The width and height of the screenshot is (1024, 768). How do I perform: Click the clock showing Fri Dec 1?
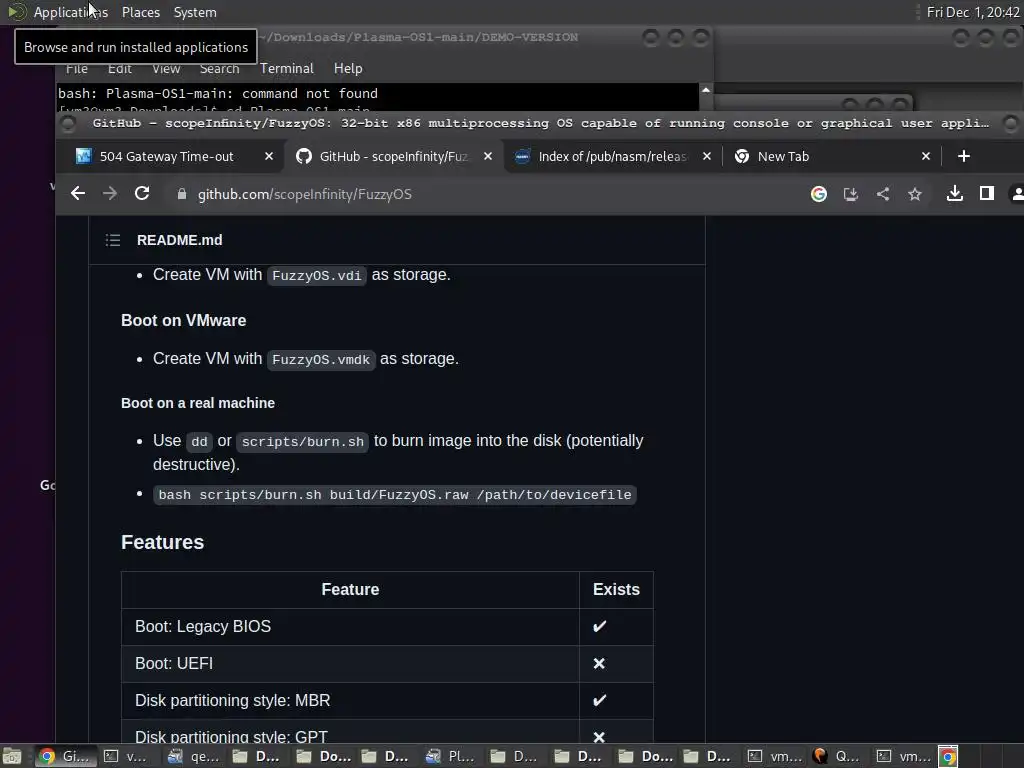coord(972,12)
